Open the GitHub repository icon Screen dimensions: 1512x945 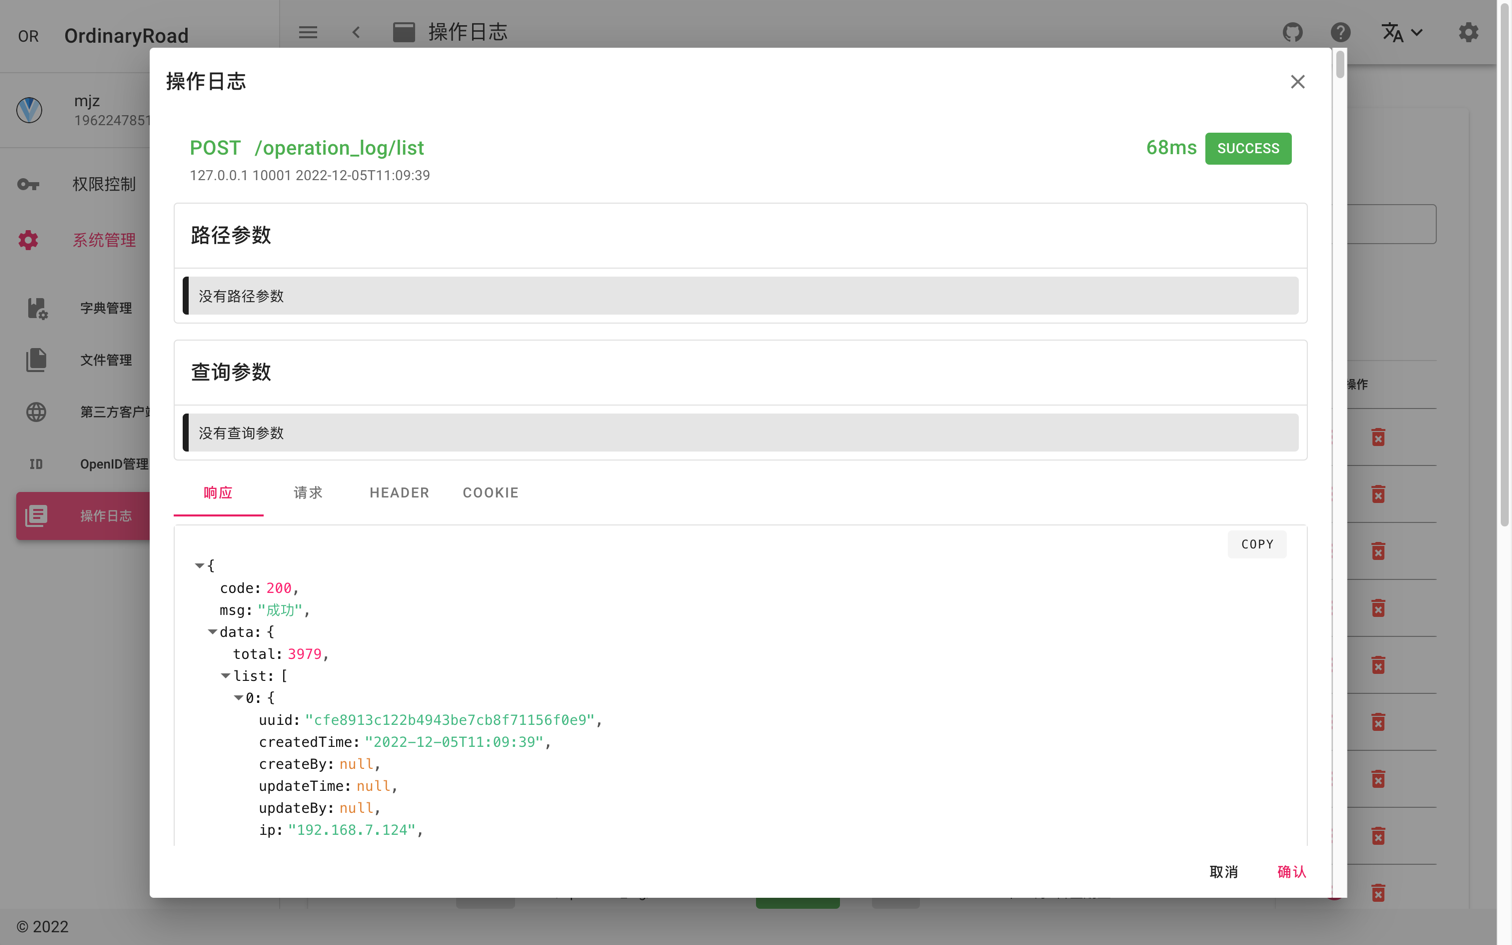(x=1292, y=33)
